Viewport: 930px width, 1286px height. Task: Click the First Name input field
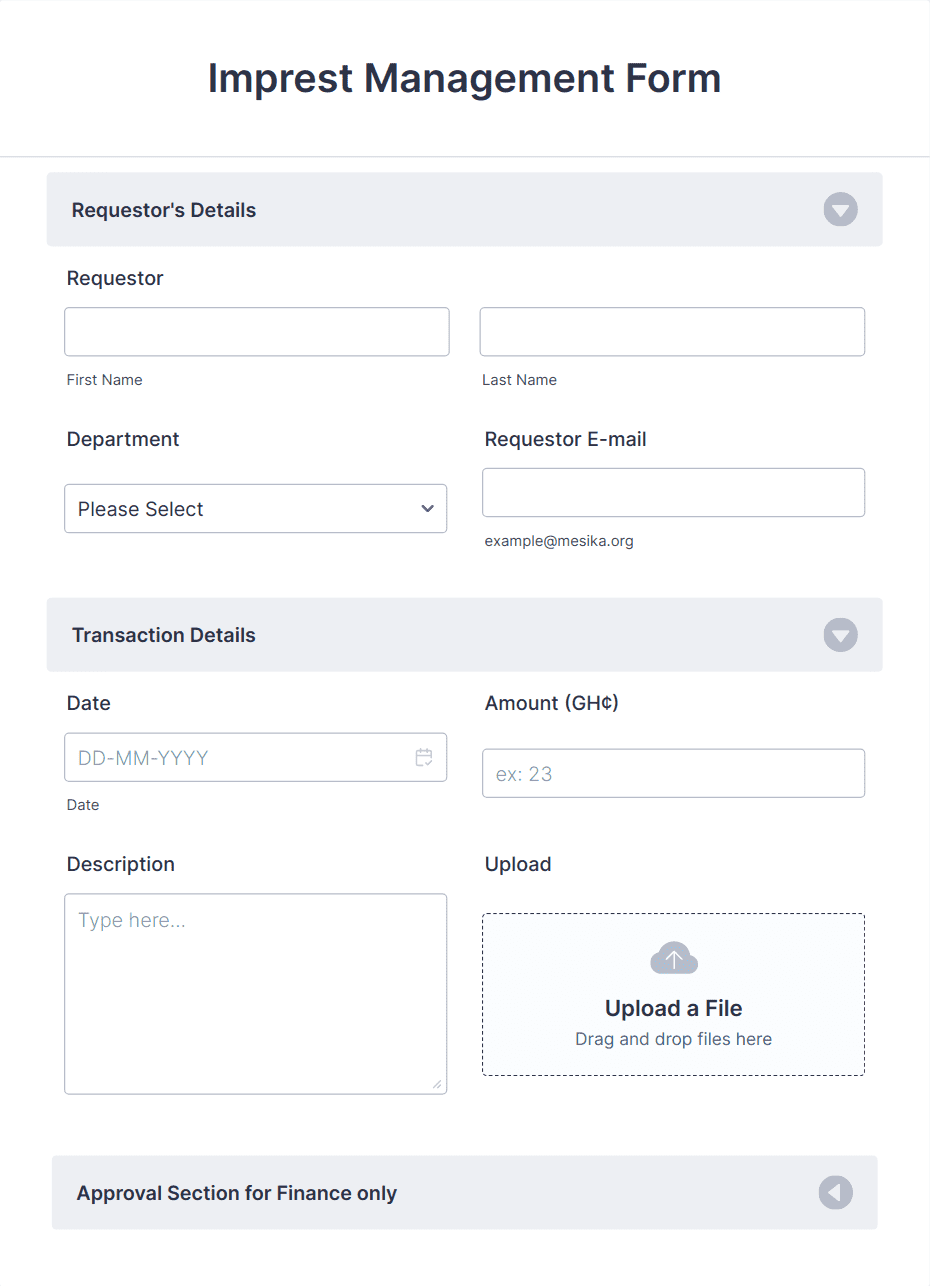click(x=256, y=331)
